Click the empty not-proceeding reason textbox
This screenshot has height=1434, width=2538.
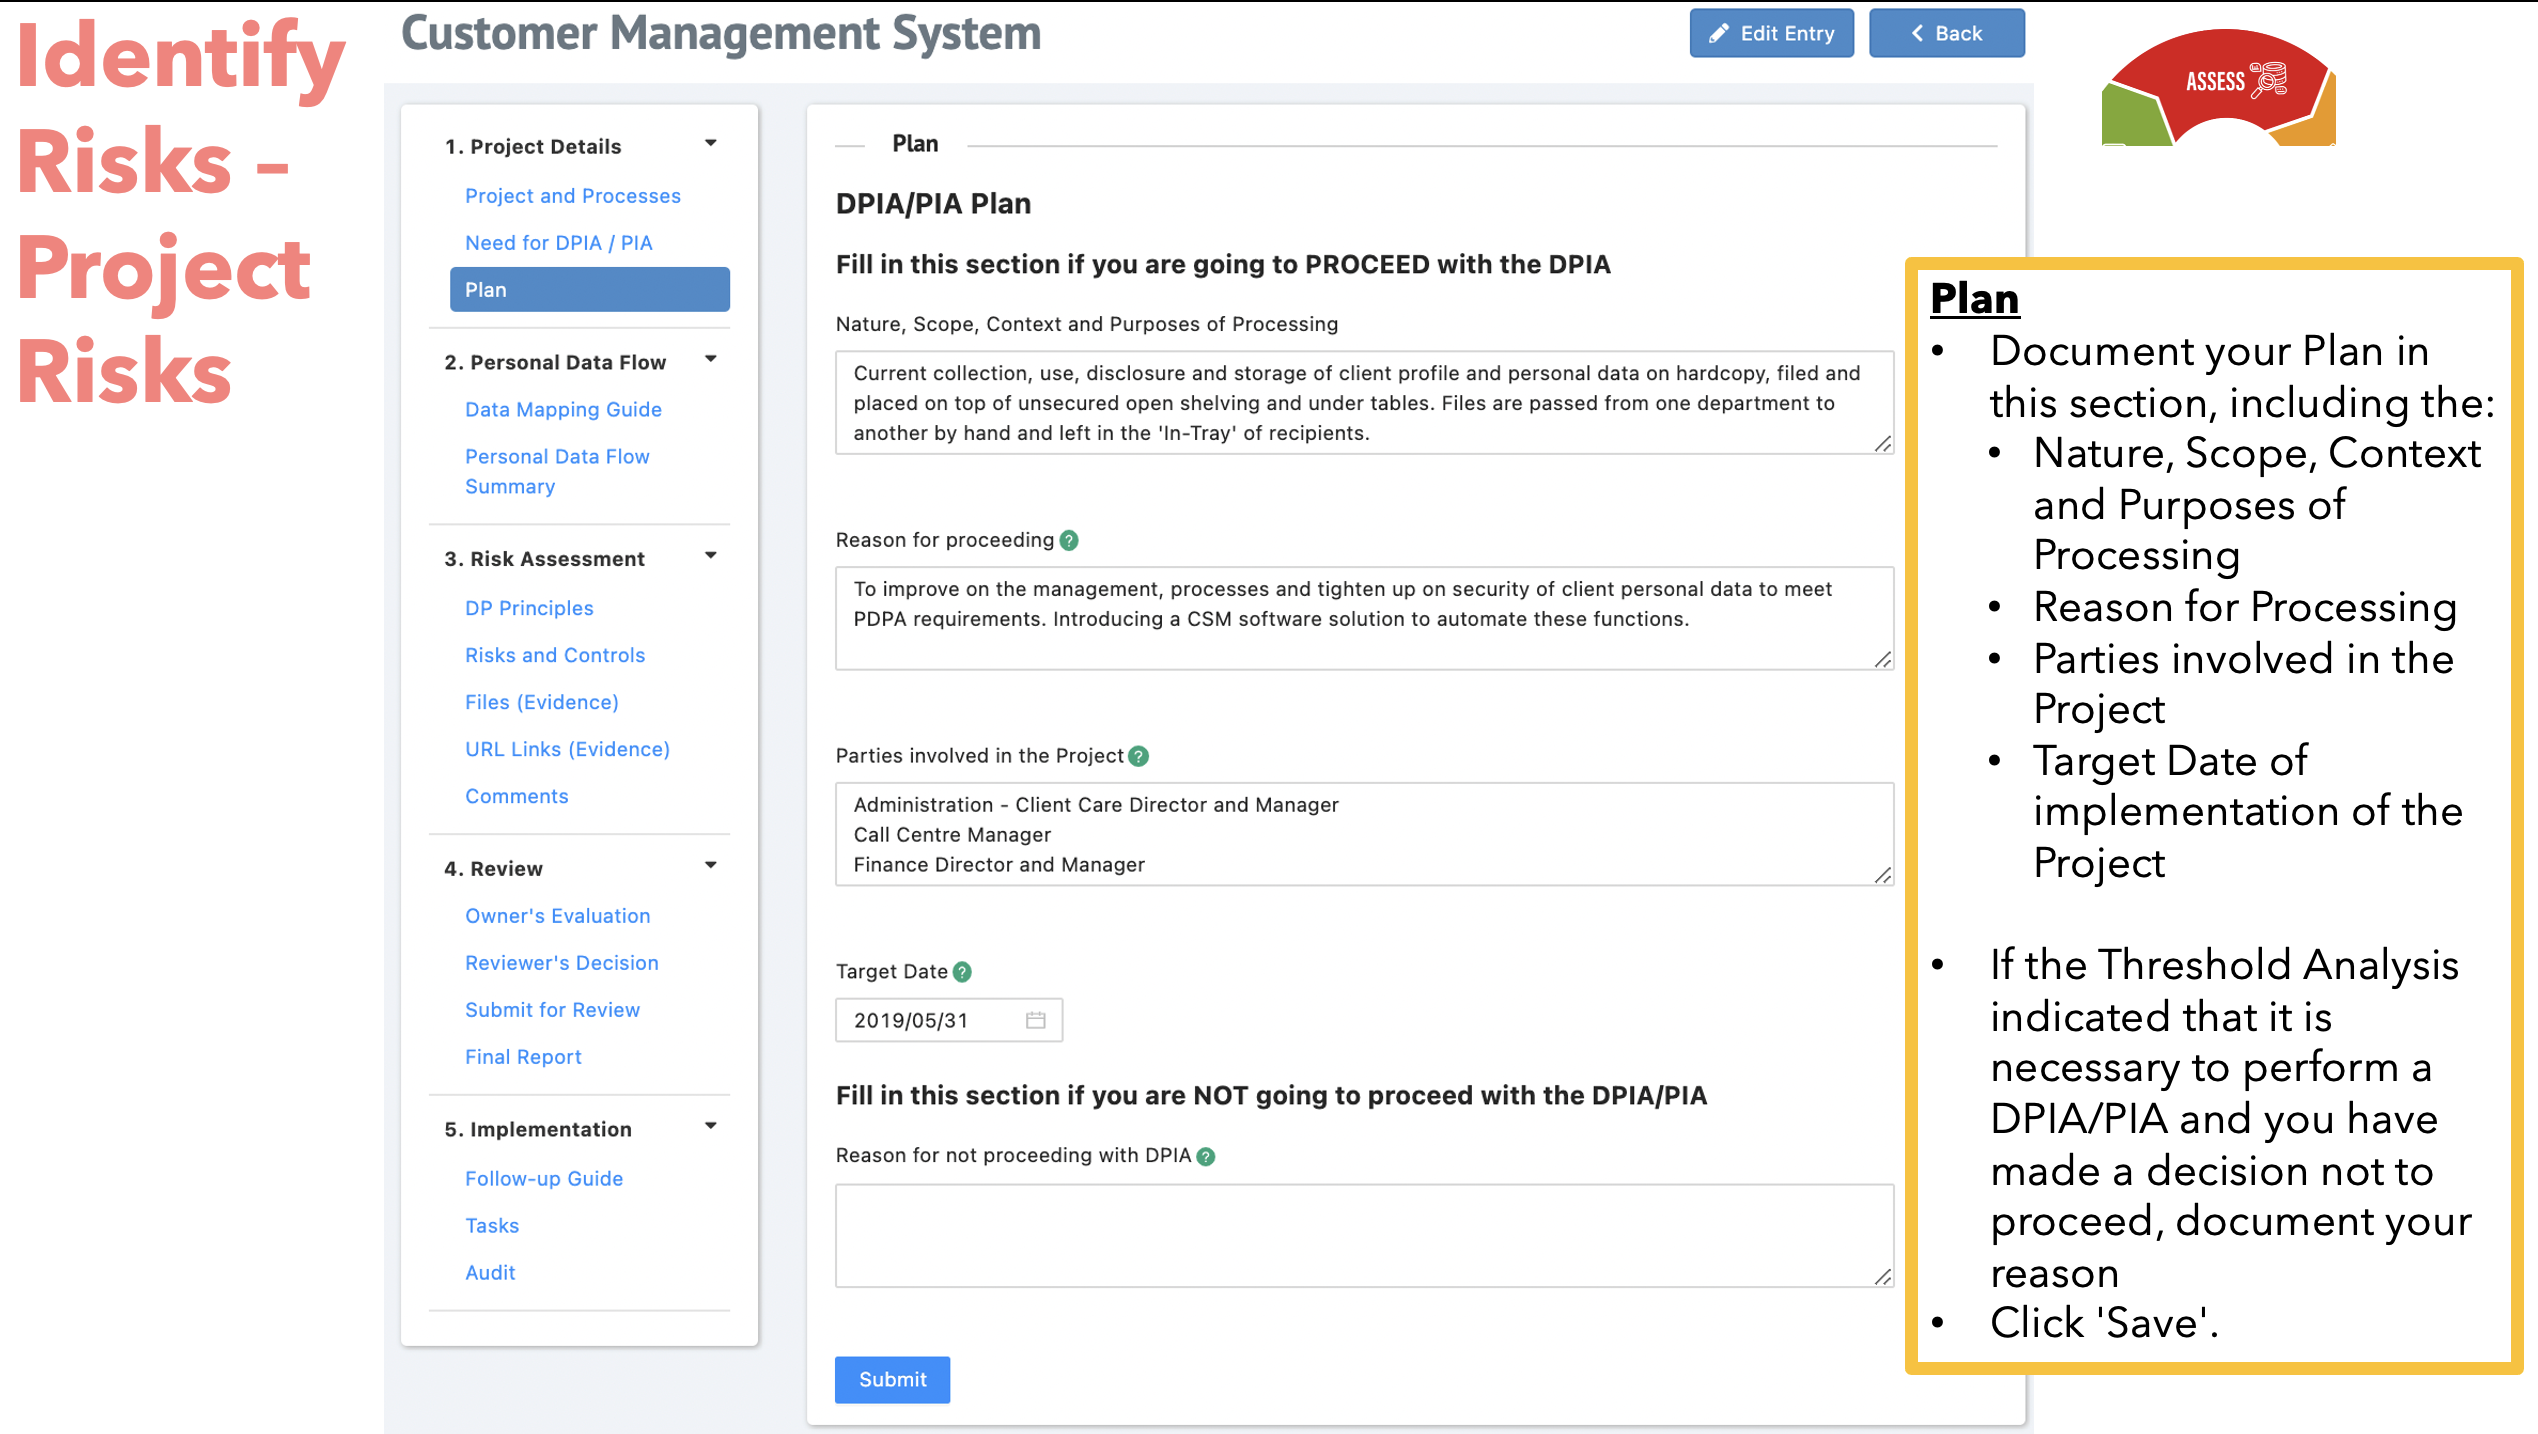coord(1363,1235)
